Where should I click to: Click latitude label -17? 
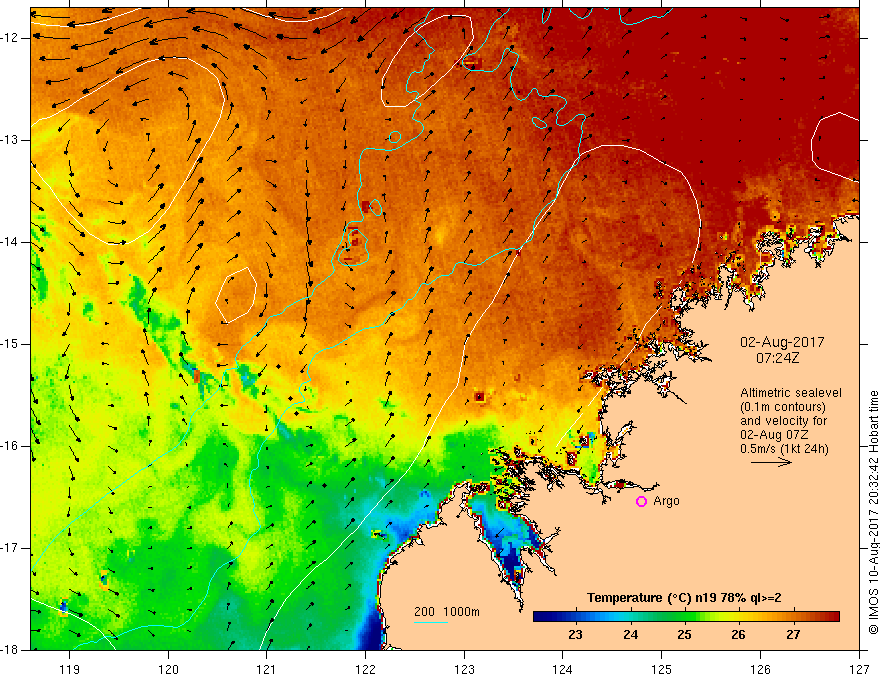11,548
